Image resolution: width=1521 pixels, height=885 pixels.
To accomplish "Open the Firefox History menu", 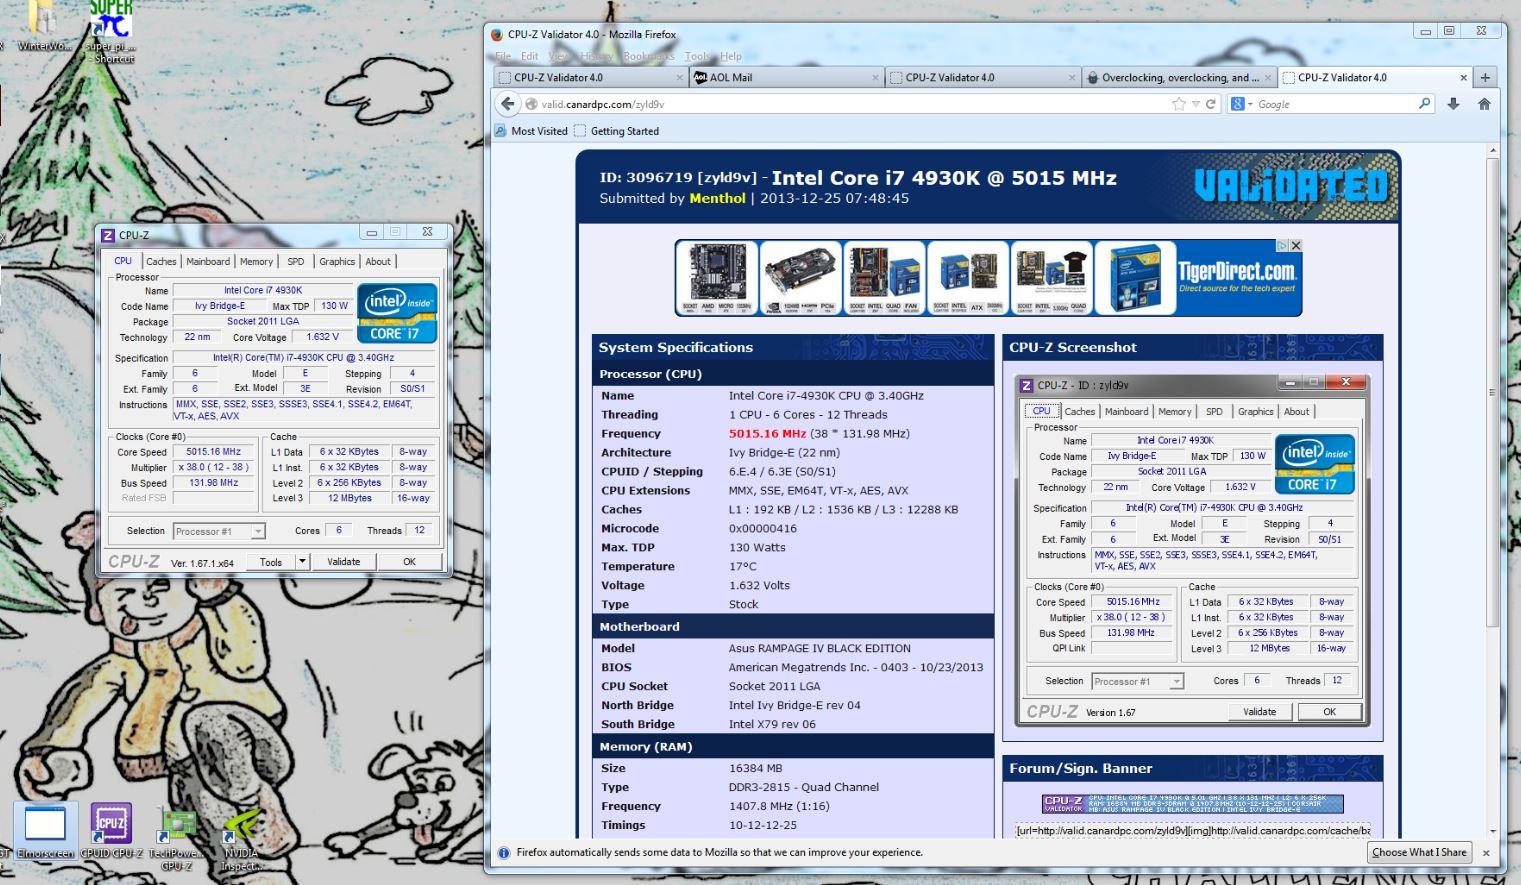I will (x=596, y=56).
